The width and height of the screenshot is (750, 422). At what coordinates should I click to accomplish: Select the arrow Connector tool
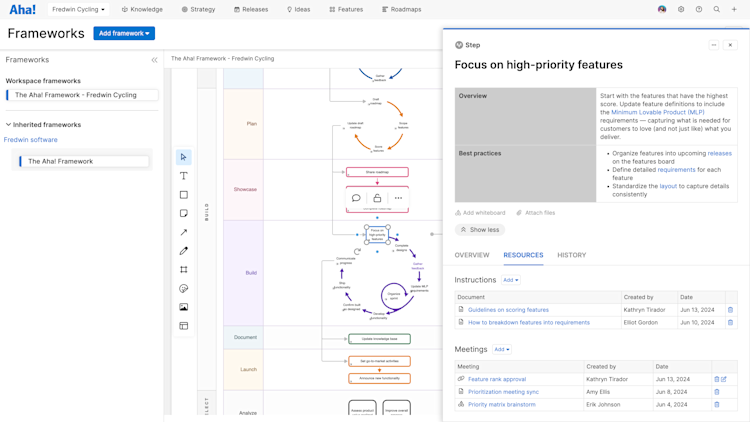pos(184,232)
